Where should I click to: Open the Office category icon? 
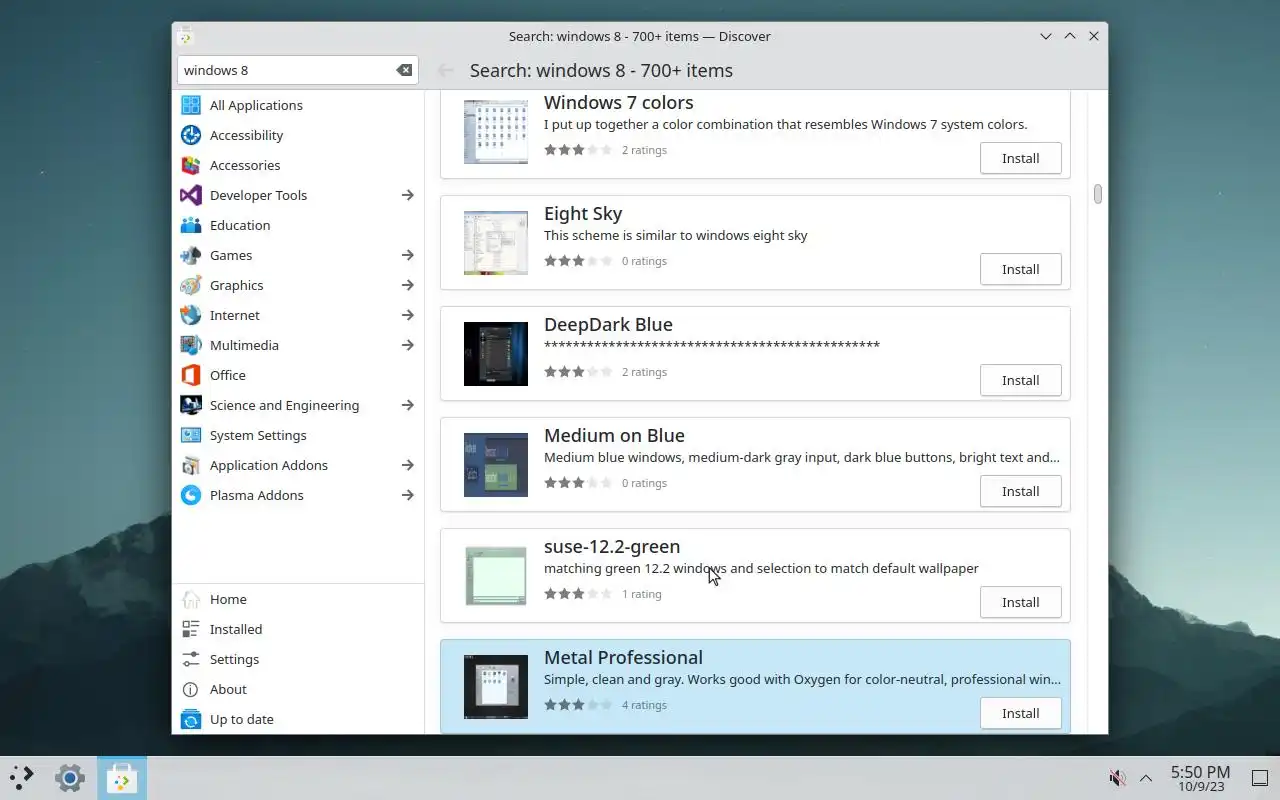(191, 375)
